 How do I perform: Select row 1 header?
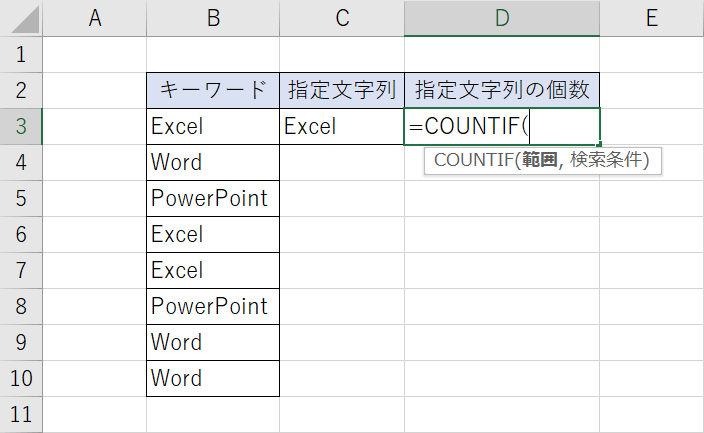[21, 55]
